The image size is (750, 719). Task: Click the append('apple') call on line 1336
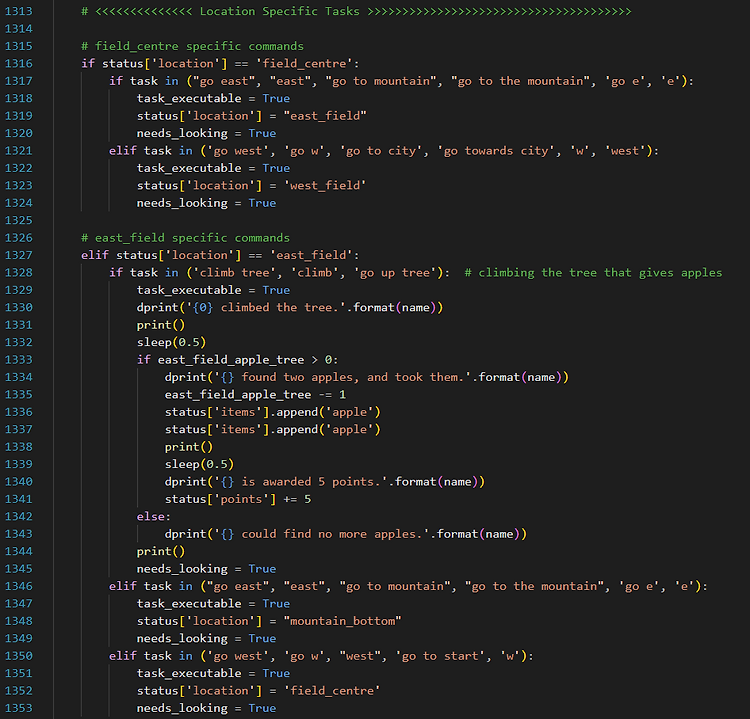[x=329, y=412]
